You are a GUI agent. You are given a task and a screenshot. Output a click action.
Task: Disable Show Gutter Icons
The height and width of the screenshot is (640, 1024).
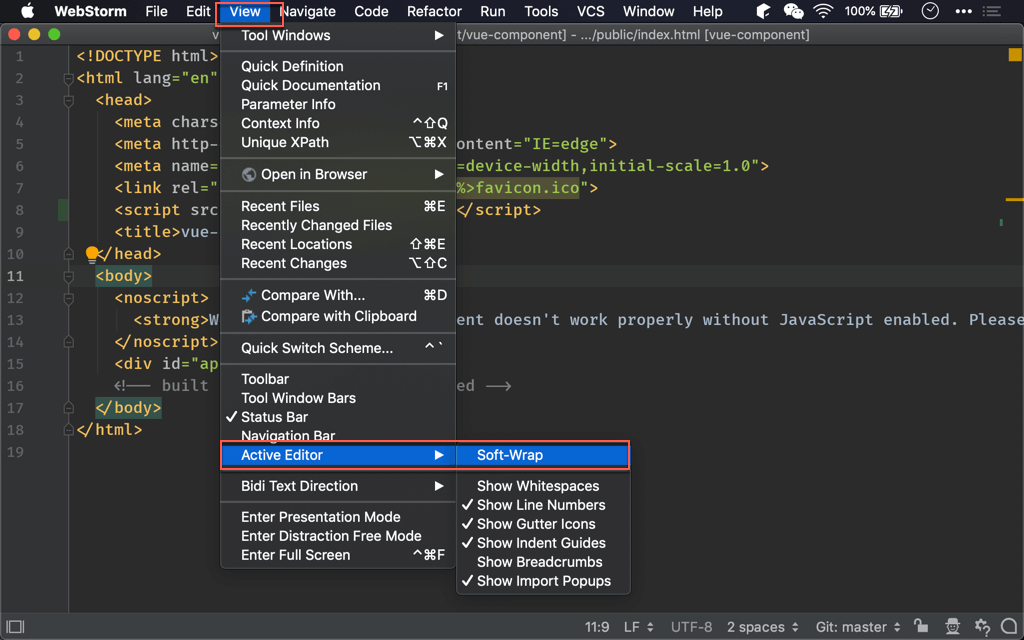(x=535, y=524)
